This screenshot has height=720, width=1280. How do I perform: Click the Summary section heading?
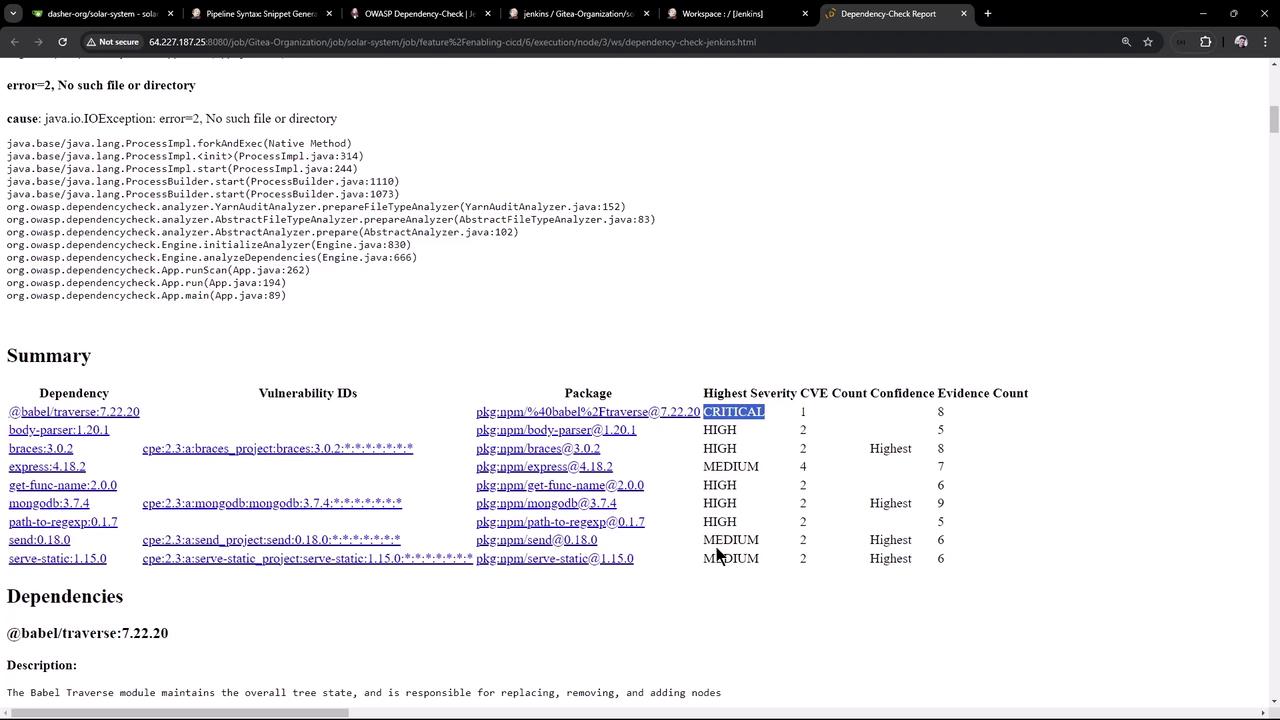pos(48,356)
